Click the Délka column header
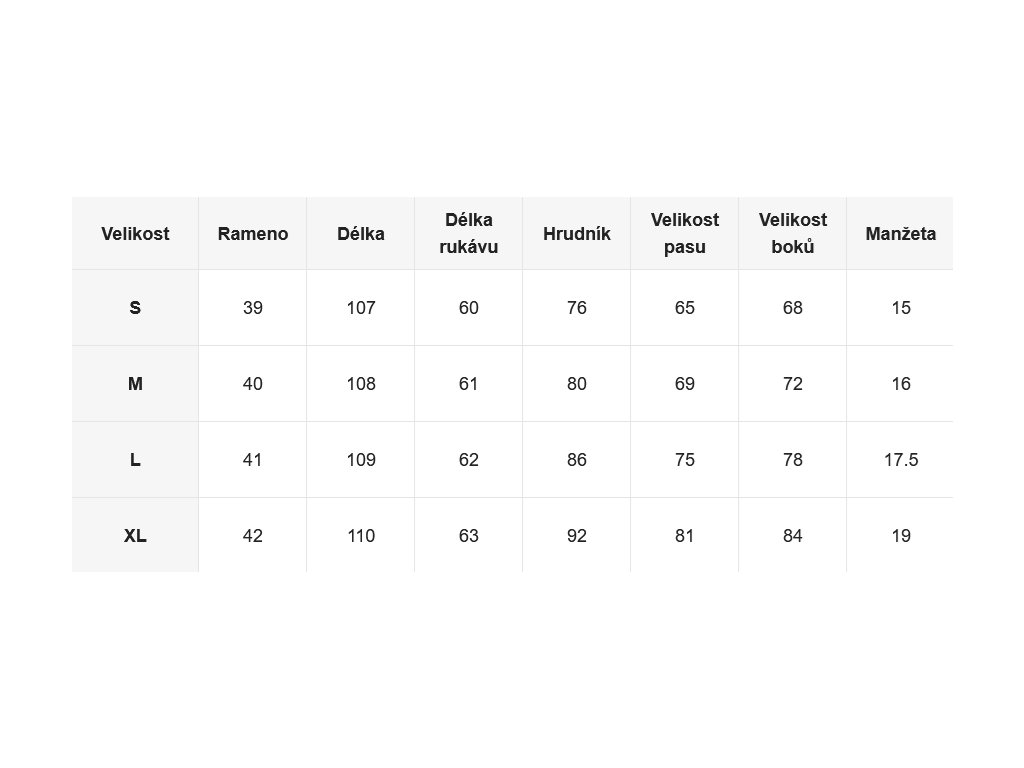The height and width of the screenshot is (768, 1024). click(x=360, y=234)
